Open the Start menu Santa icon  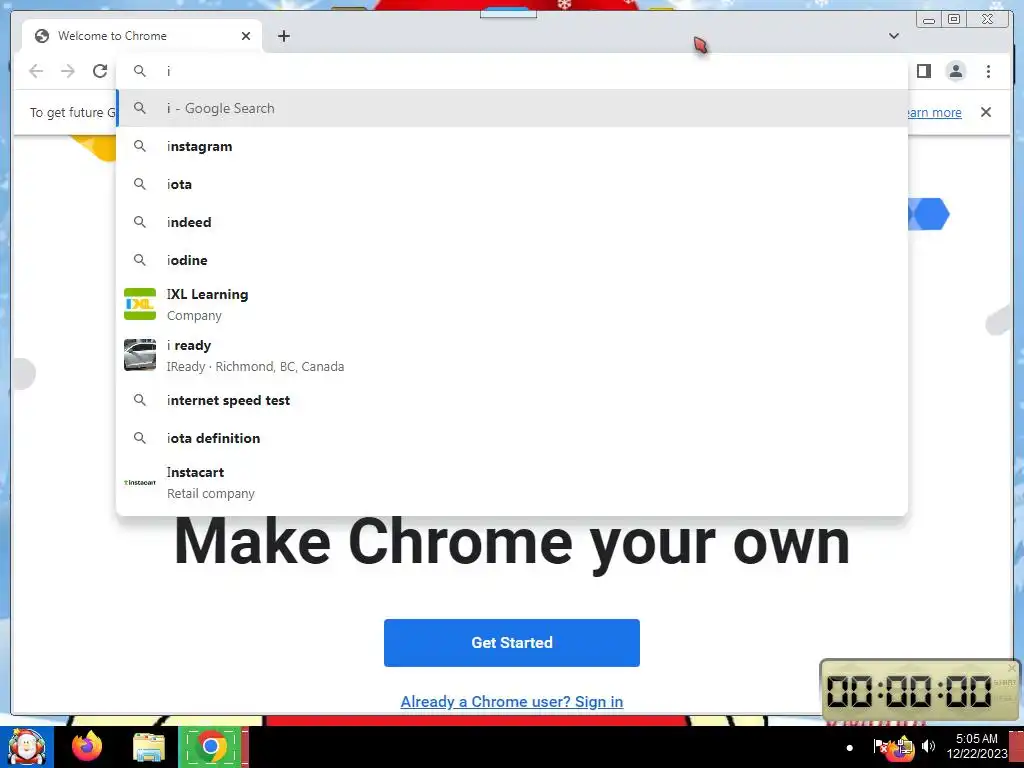(27, 747)
